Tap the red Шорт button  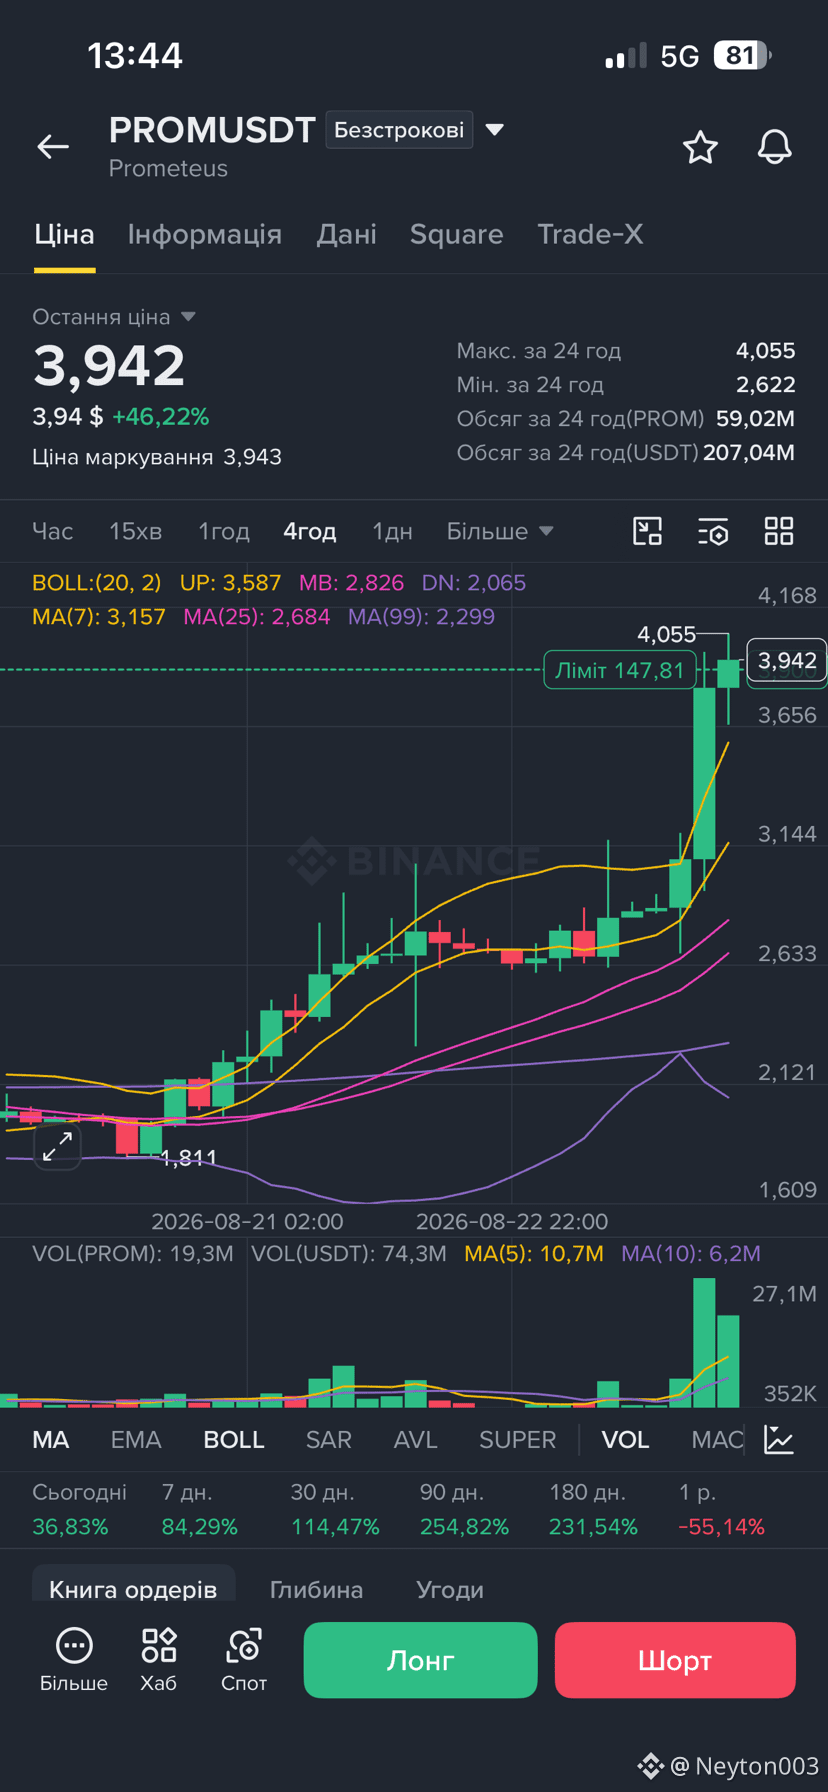(x=675, y=1660)
